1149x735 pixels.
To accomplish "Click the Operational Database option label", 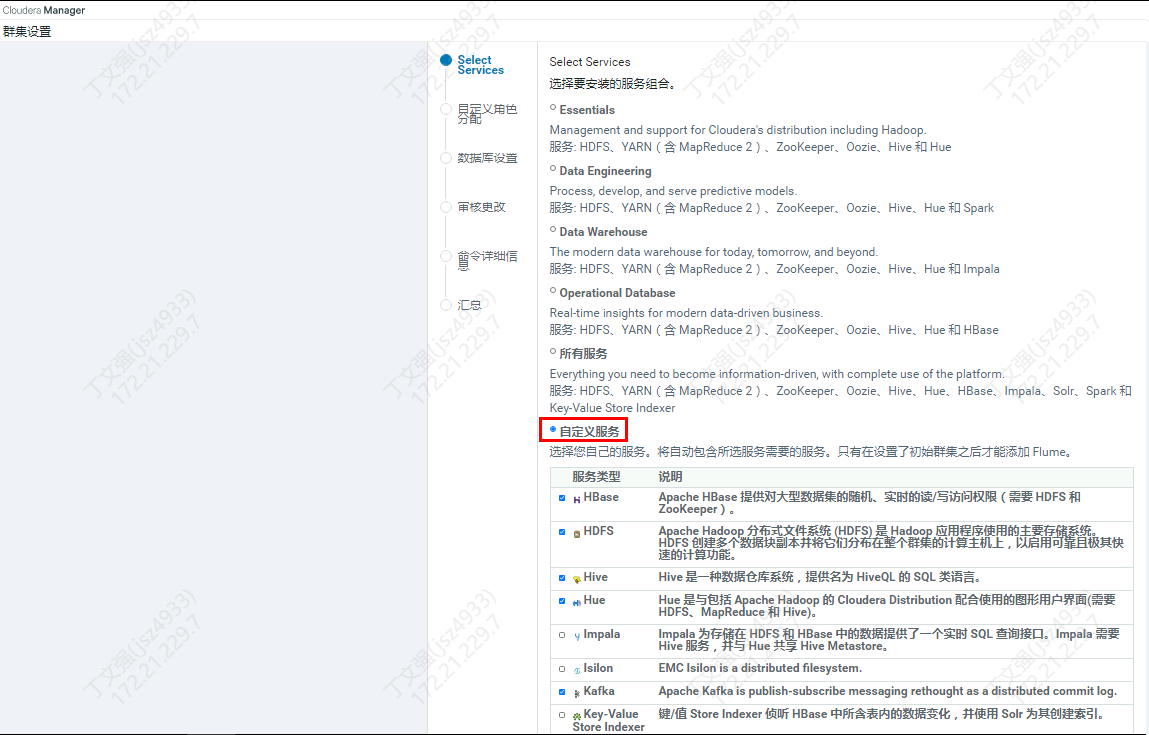I will click(x=617, y=292).
